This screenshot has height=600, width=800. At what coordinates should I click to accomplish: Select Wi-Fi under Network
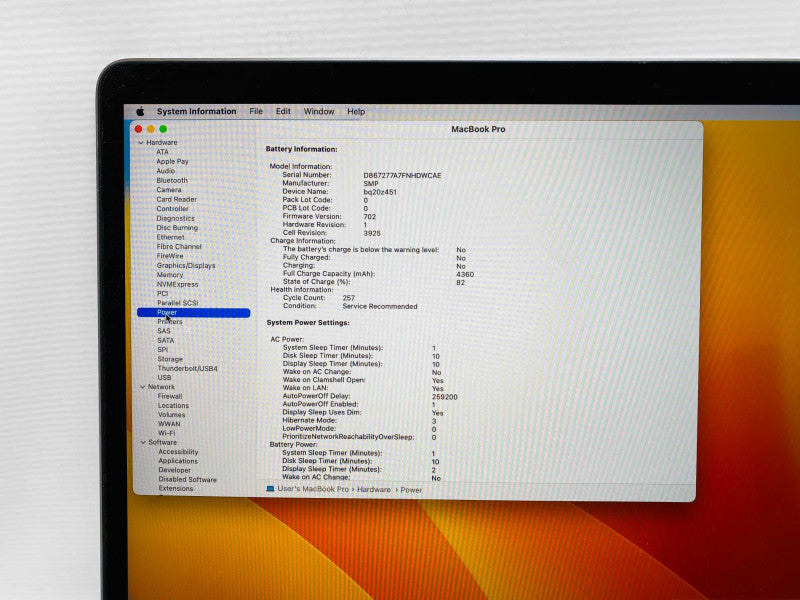[x=166, y=433]
